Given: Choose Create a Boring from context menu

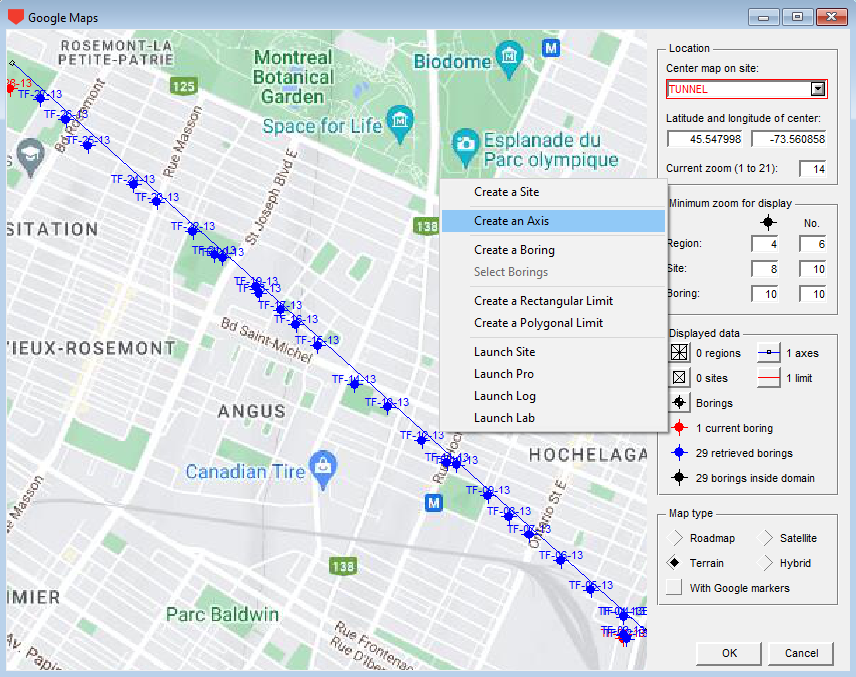Looking at the screenshot, I should pyautogui.click(x=554, y=250).
